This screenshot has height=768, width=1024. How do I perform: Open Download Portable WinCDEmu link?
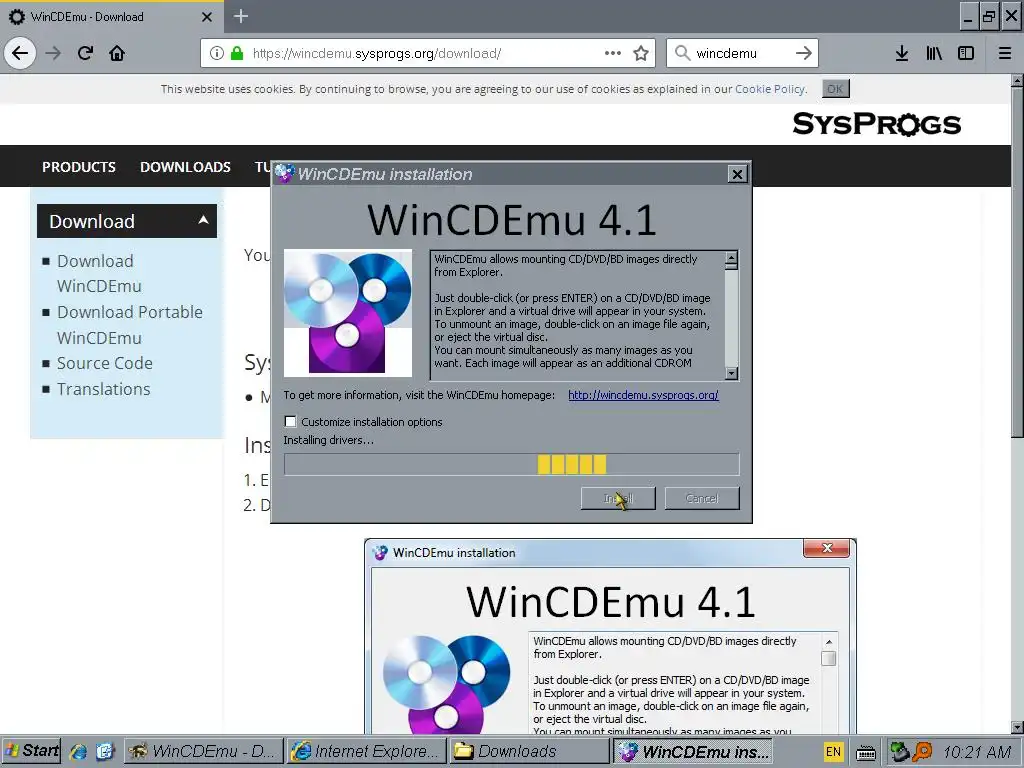130,325
